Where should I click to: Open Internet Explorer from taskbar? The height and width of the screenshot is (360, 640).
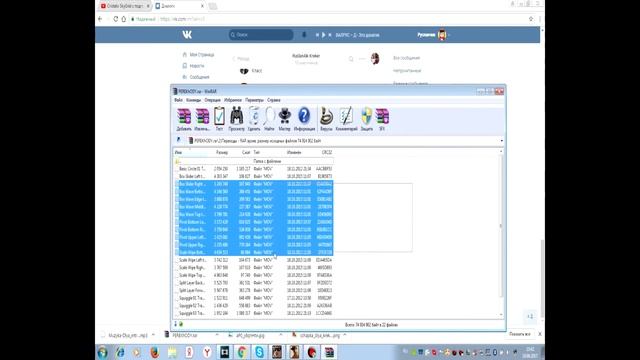(x=120, y=352)
